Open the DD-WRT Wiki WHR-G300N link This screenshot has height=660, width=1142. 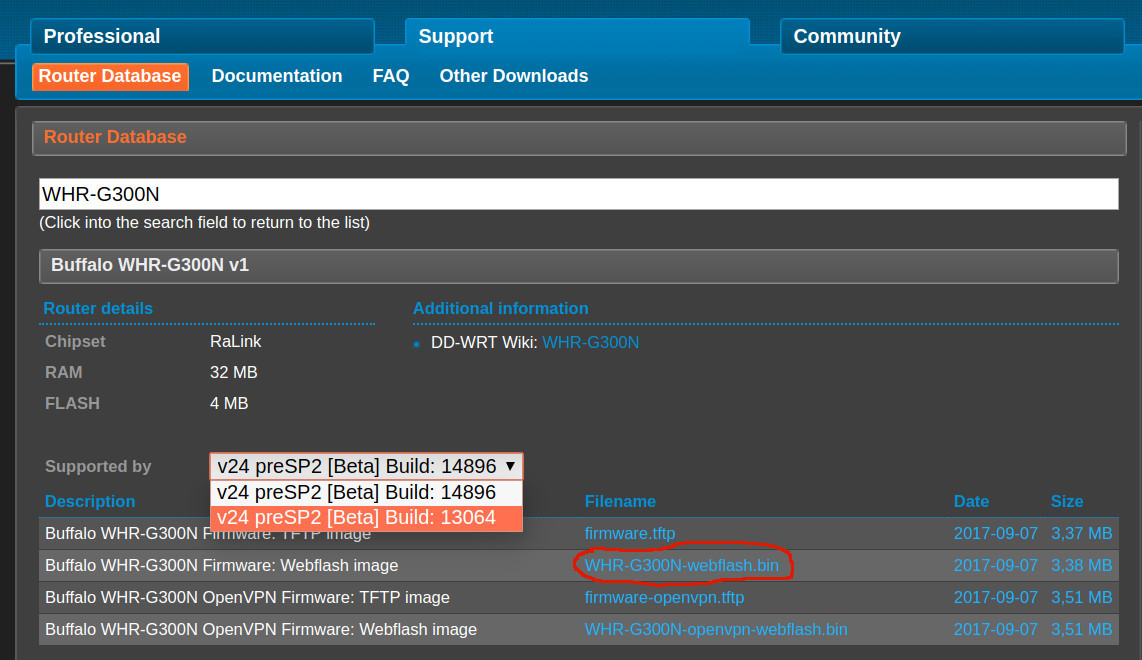click(591, 342)
